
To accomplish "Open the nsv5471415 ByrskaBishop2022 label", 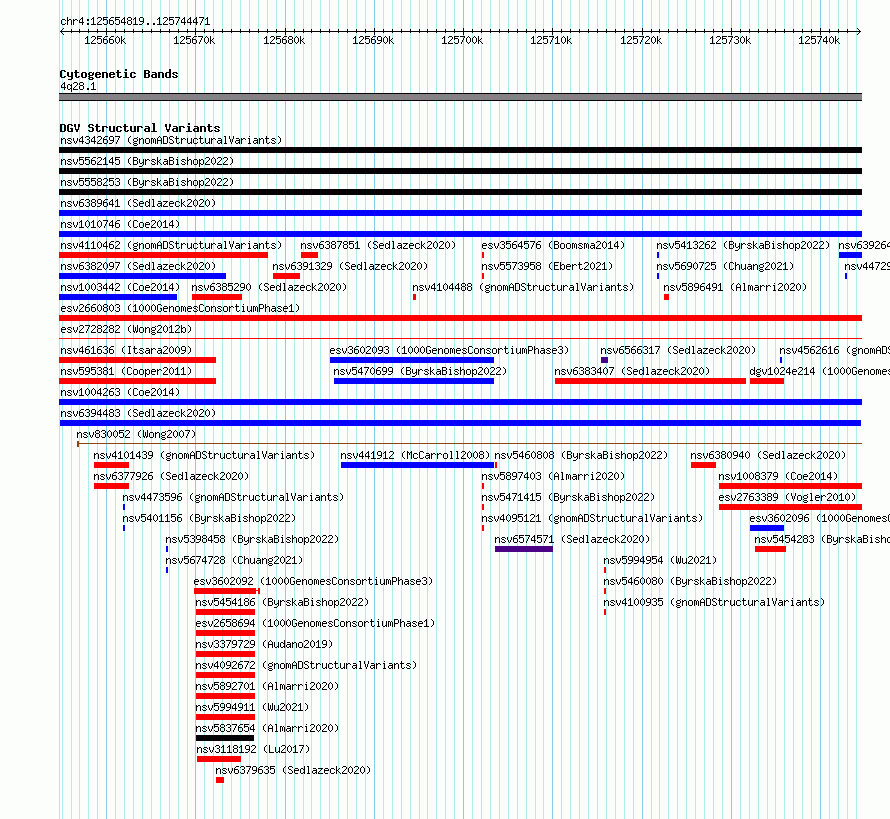I will (568, 497).
